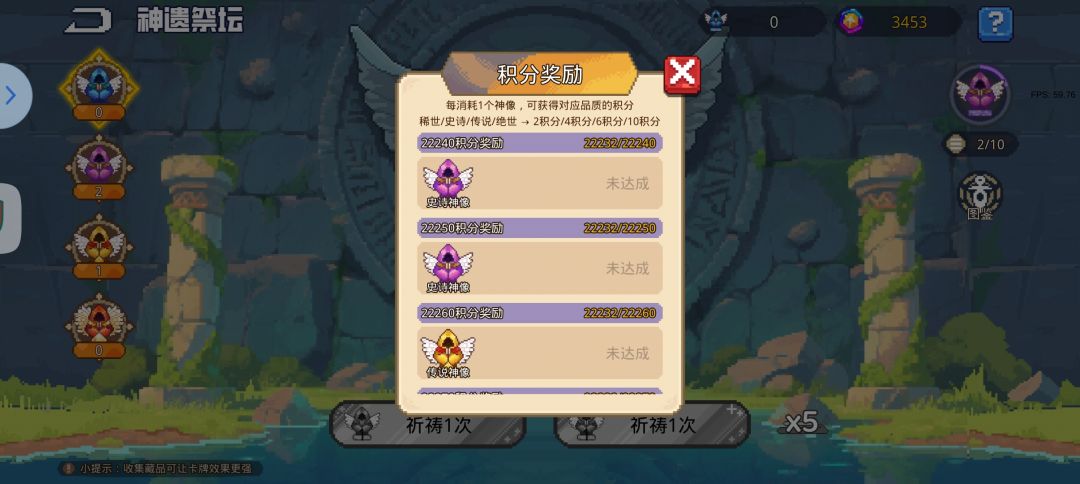Tap the back arrow next to 神遗祭坛
The height and width of the screenshot is (484, 1080).
(88, 21)
